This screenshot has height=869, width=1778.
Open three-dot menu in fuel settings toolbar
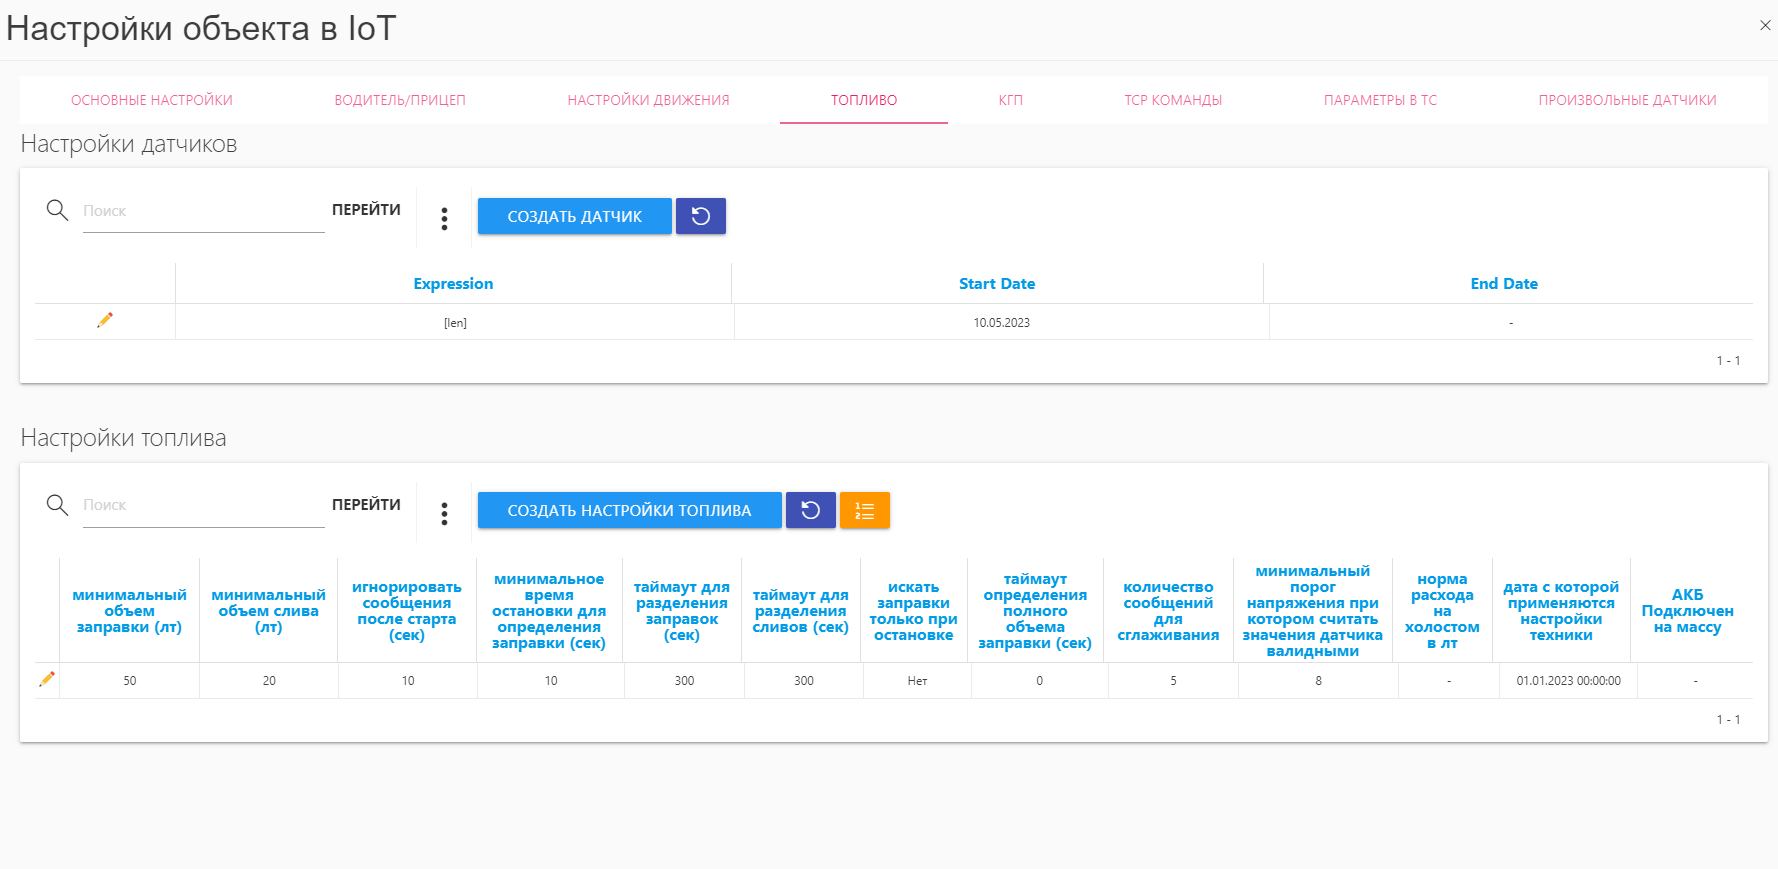(444, 514)
